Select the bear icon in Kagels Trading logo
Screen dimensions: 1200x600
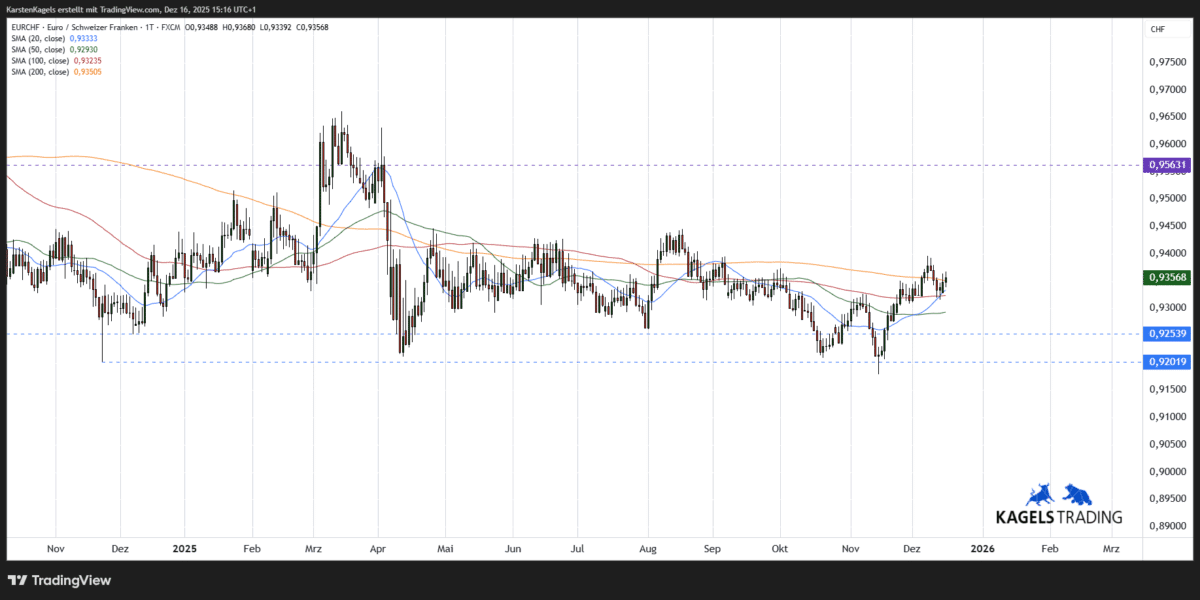[x=1077, y=493]
